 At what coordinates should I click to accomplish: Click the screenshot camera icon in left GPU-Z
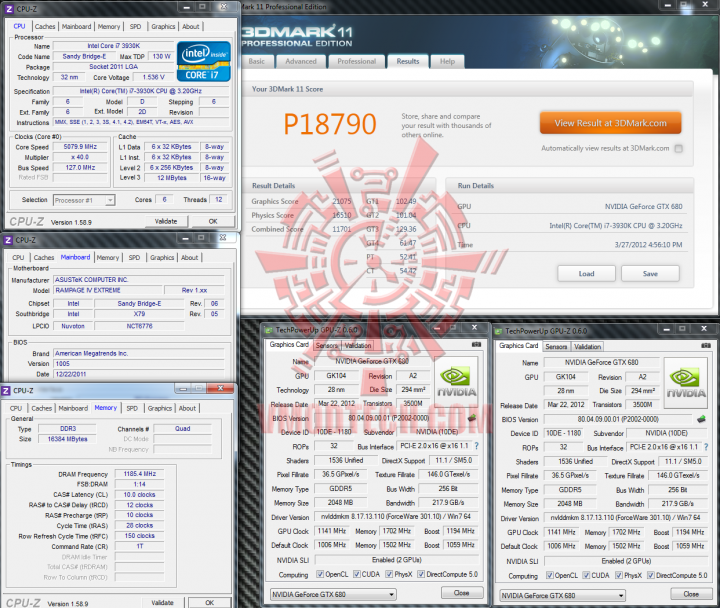click(476, 344)
